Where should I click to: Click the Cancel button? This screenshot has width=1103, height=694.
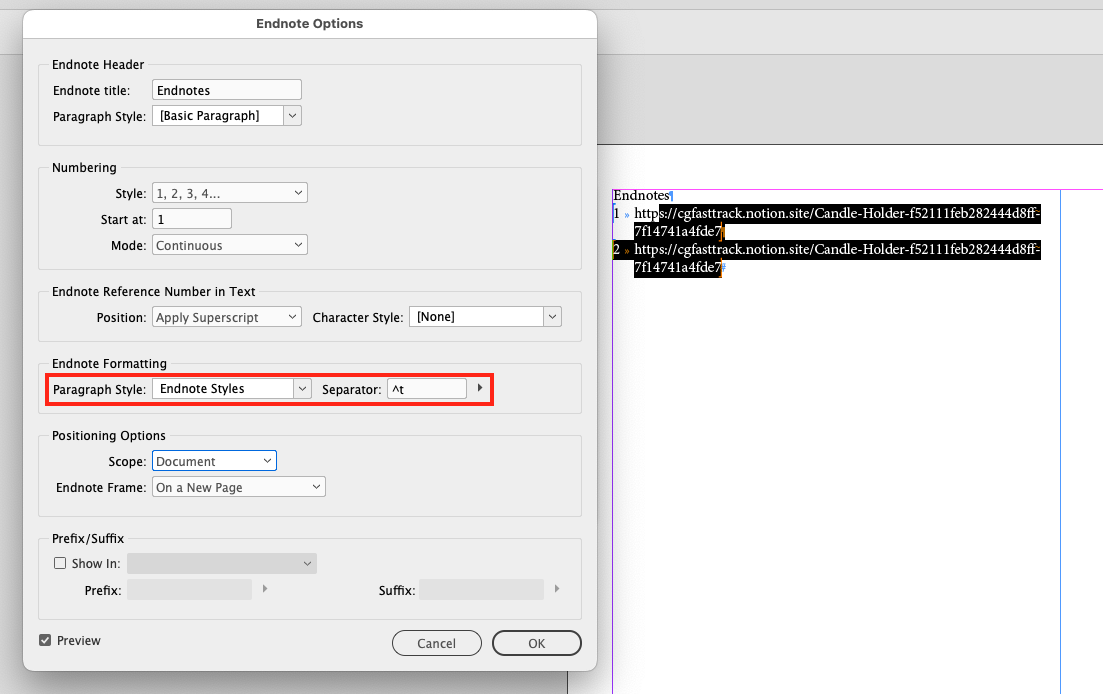pos(436,643)
